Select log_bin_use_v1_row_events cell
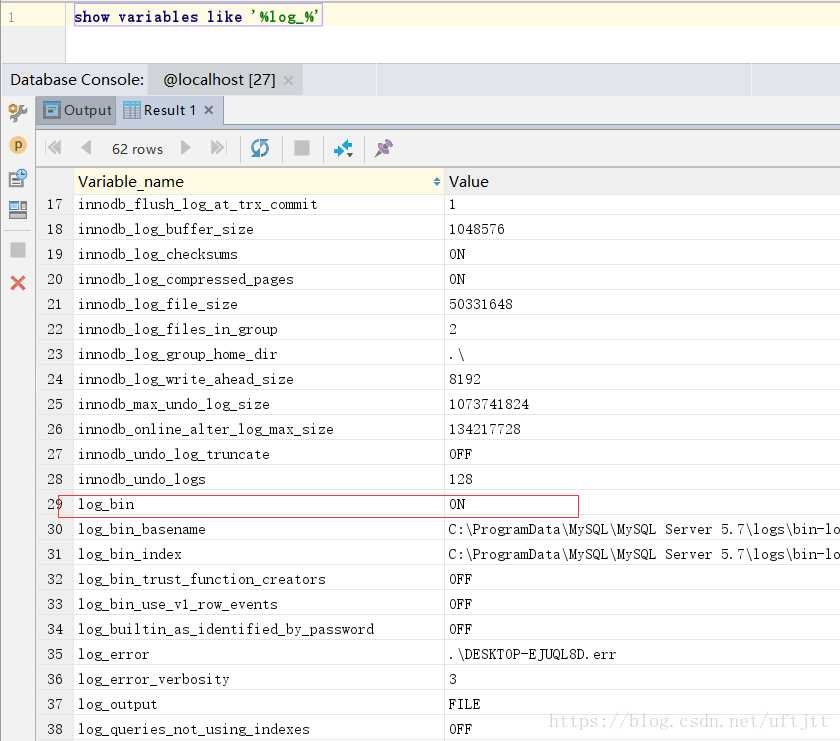This screenshot has height=741, width=840. (x=259, y=604)
